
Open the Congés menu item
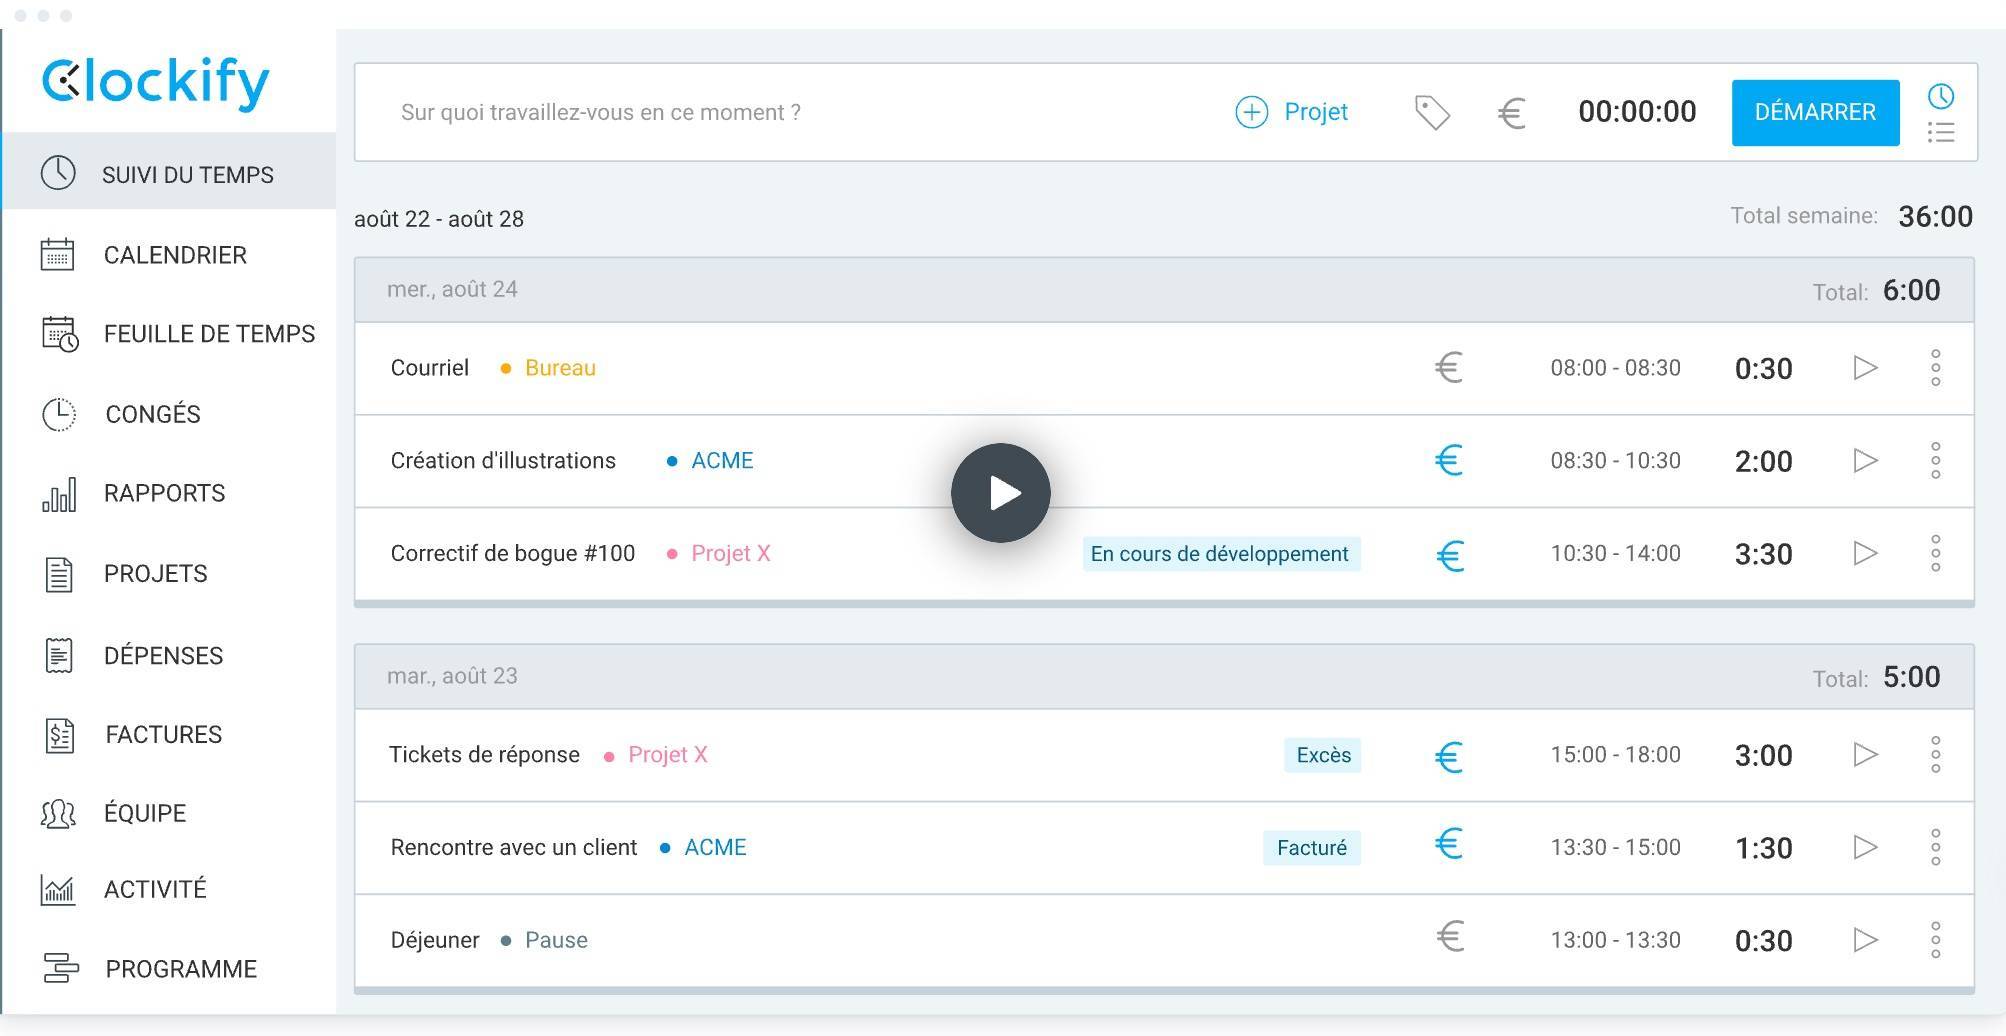57,414
